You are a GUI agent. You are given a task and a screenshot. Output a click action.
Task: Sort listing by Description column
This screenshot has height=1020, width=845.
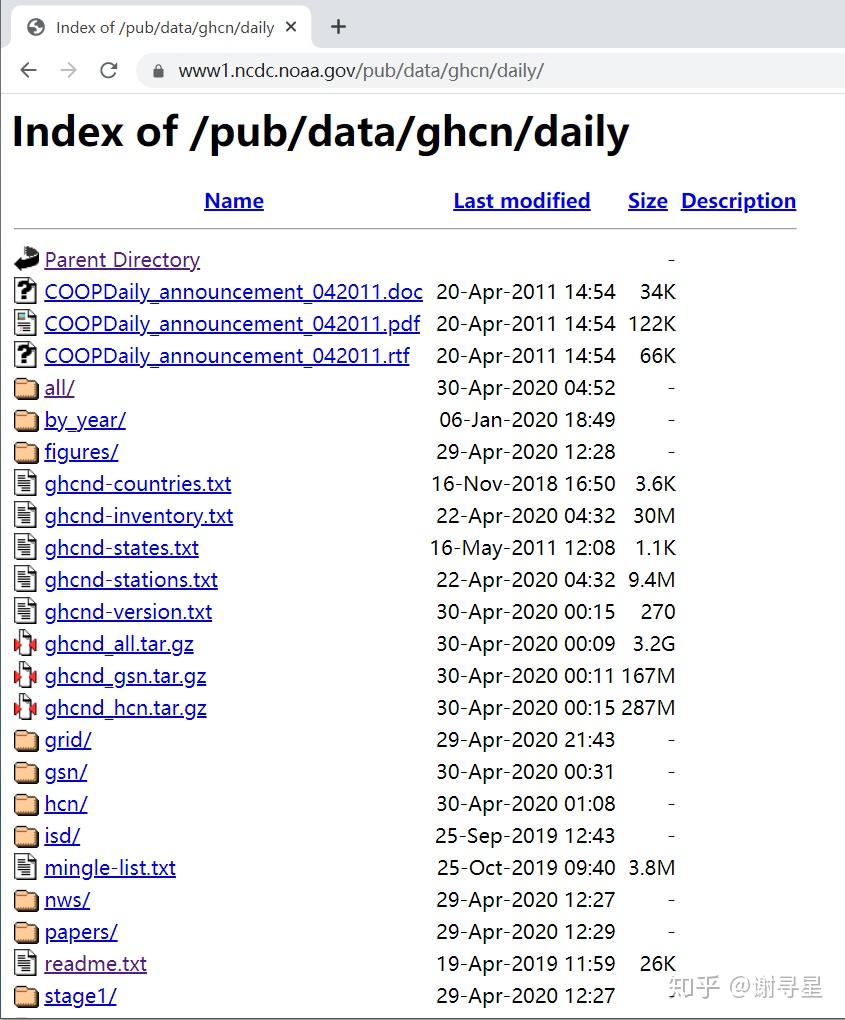point(738,201)
